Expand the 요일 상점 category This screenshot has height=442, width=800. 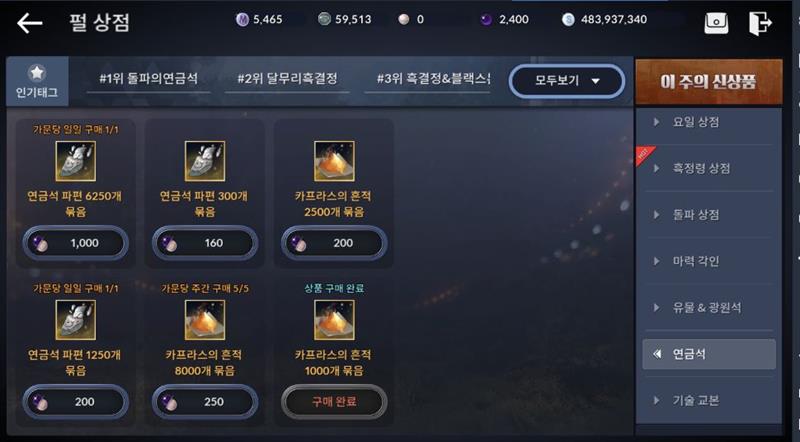pyautogui.click(x=709, y=122)
